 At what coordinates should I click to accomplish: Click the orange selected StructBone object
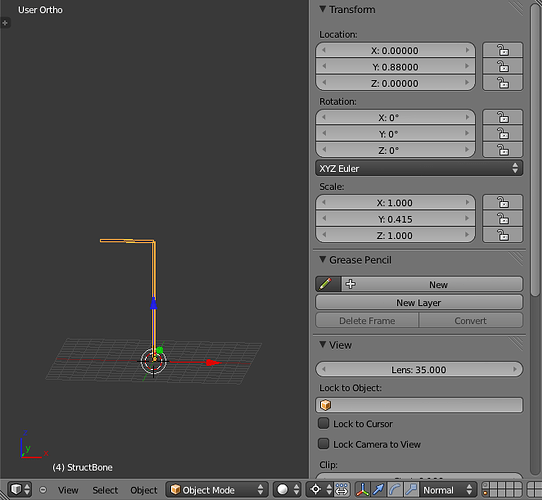[154, 270]
